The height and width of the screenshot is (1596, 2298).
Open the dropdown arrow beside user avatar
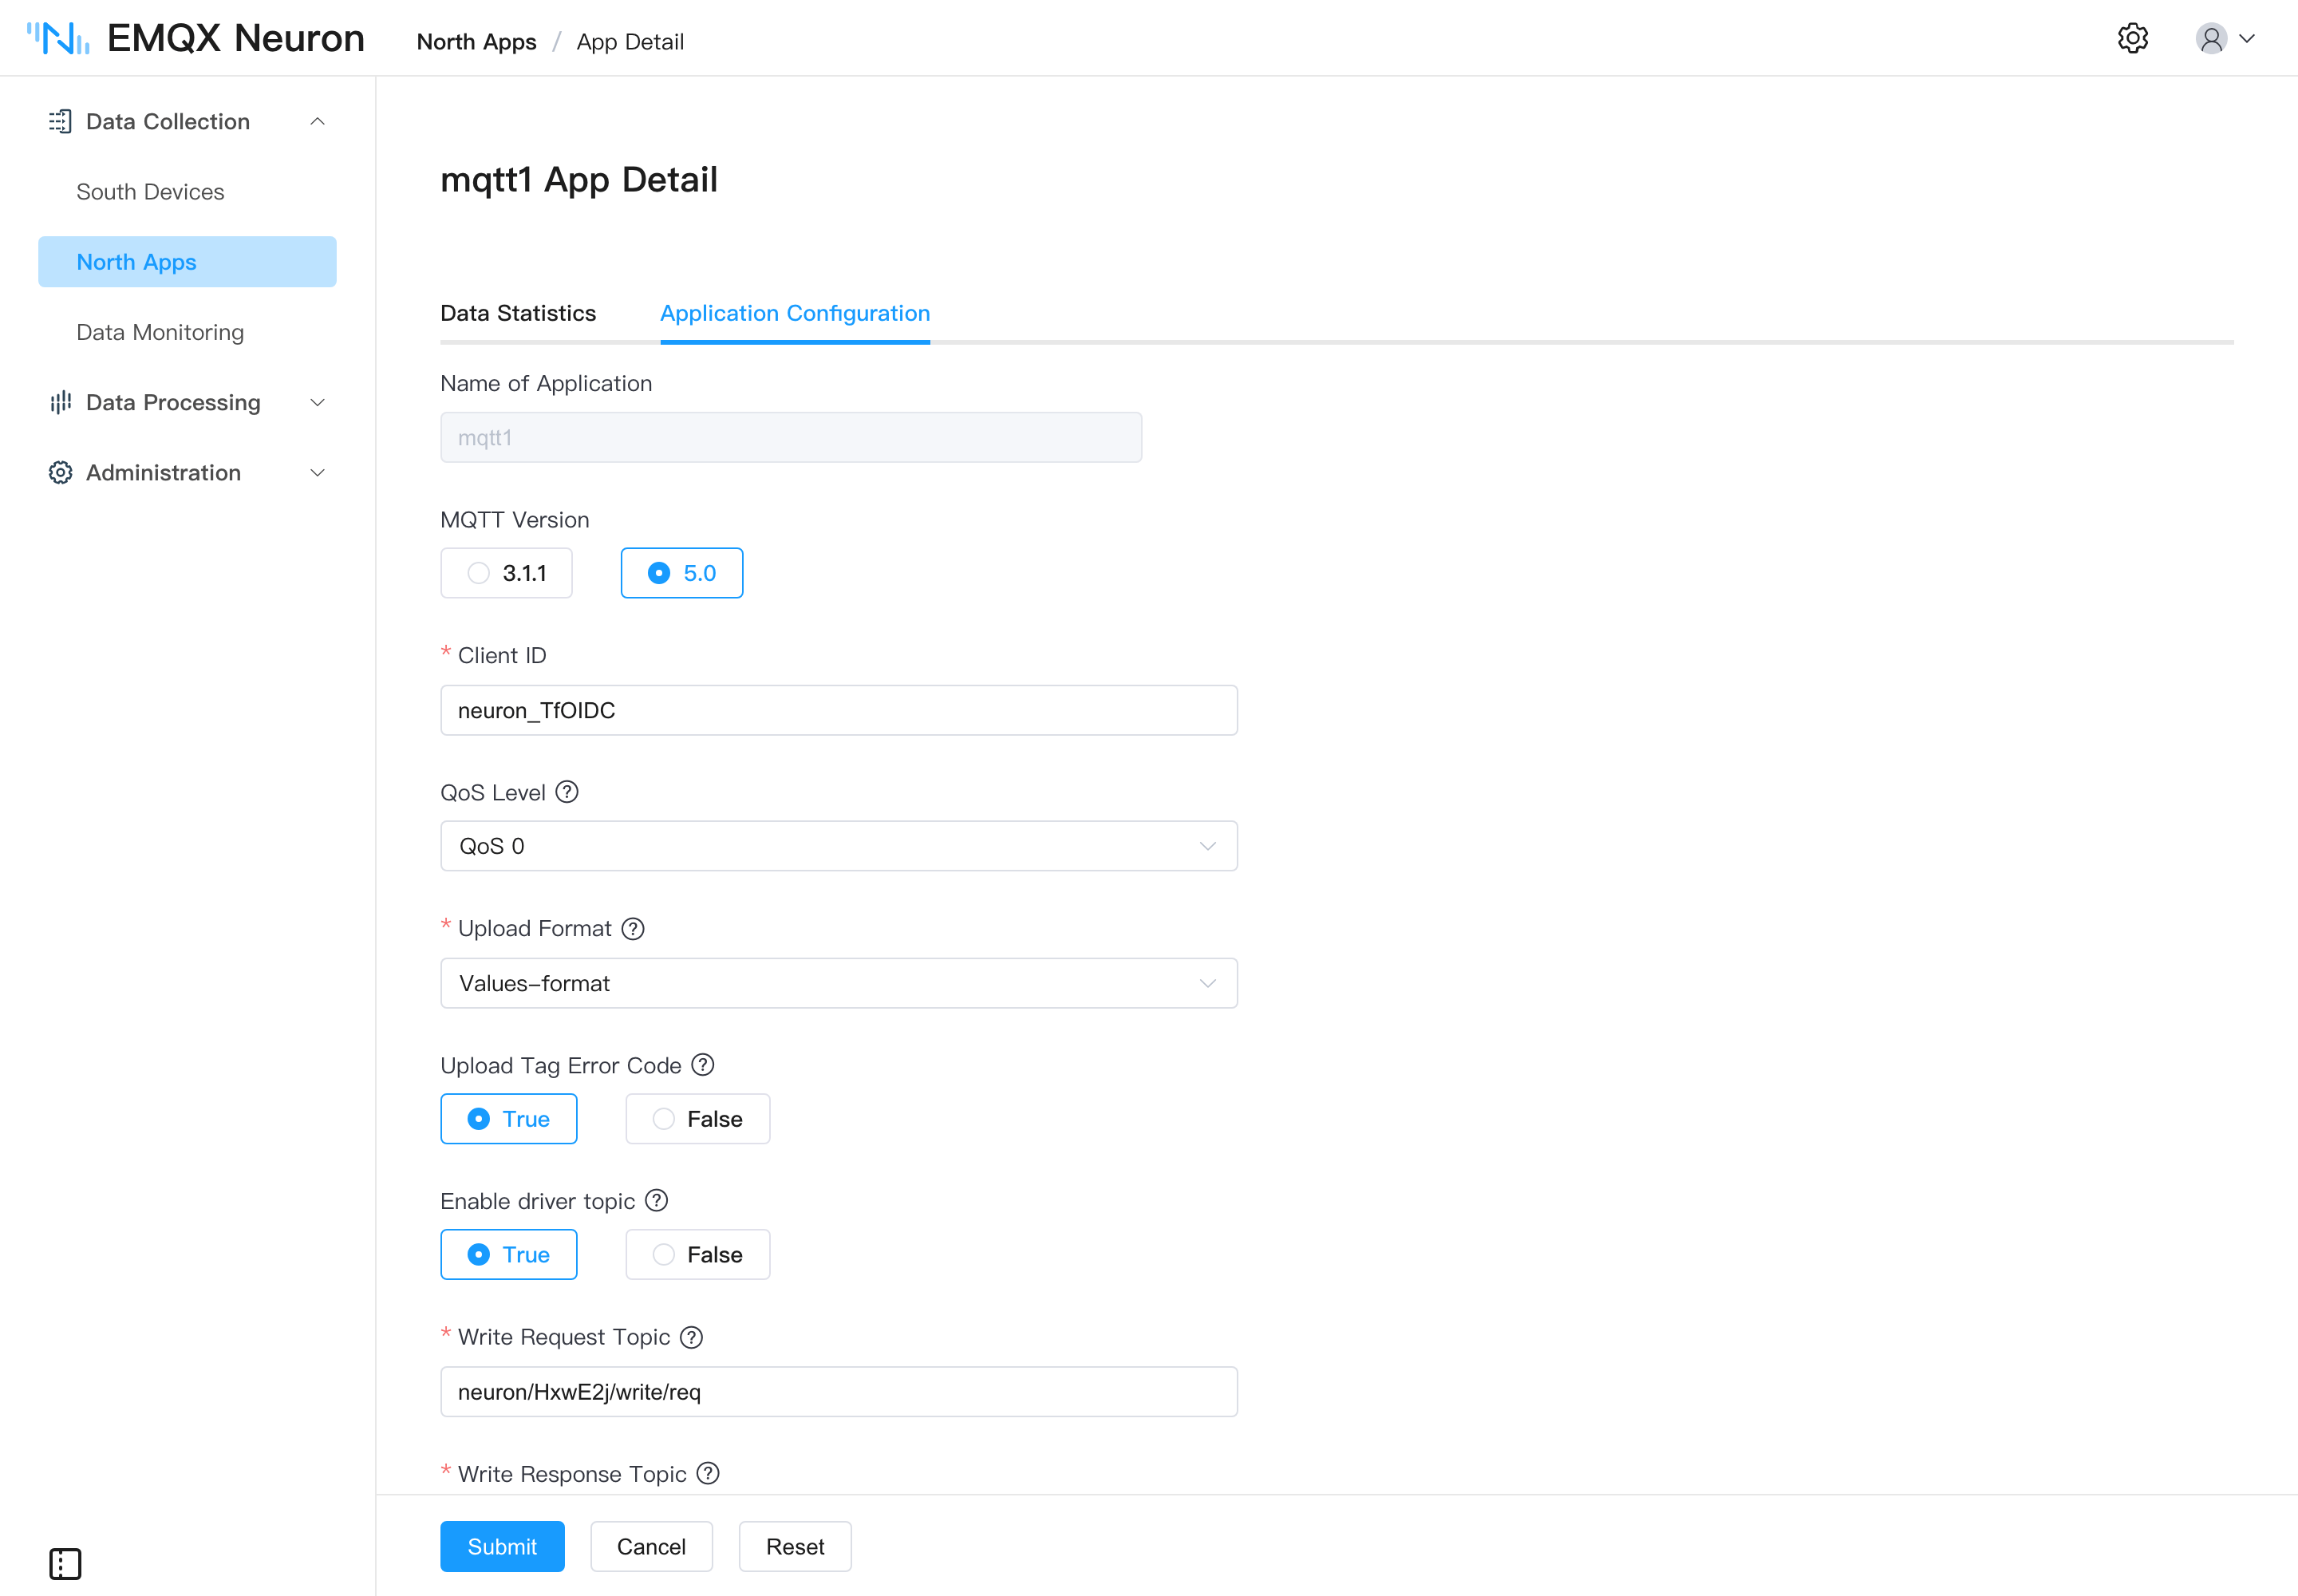tap(2248, 38)
